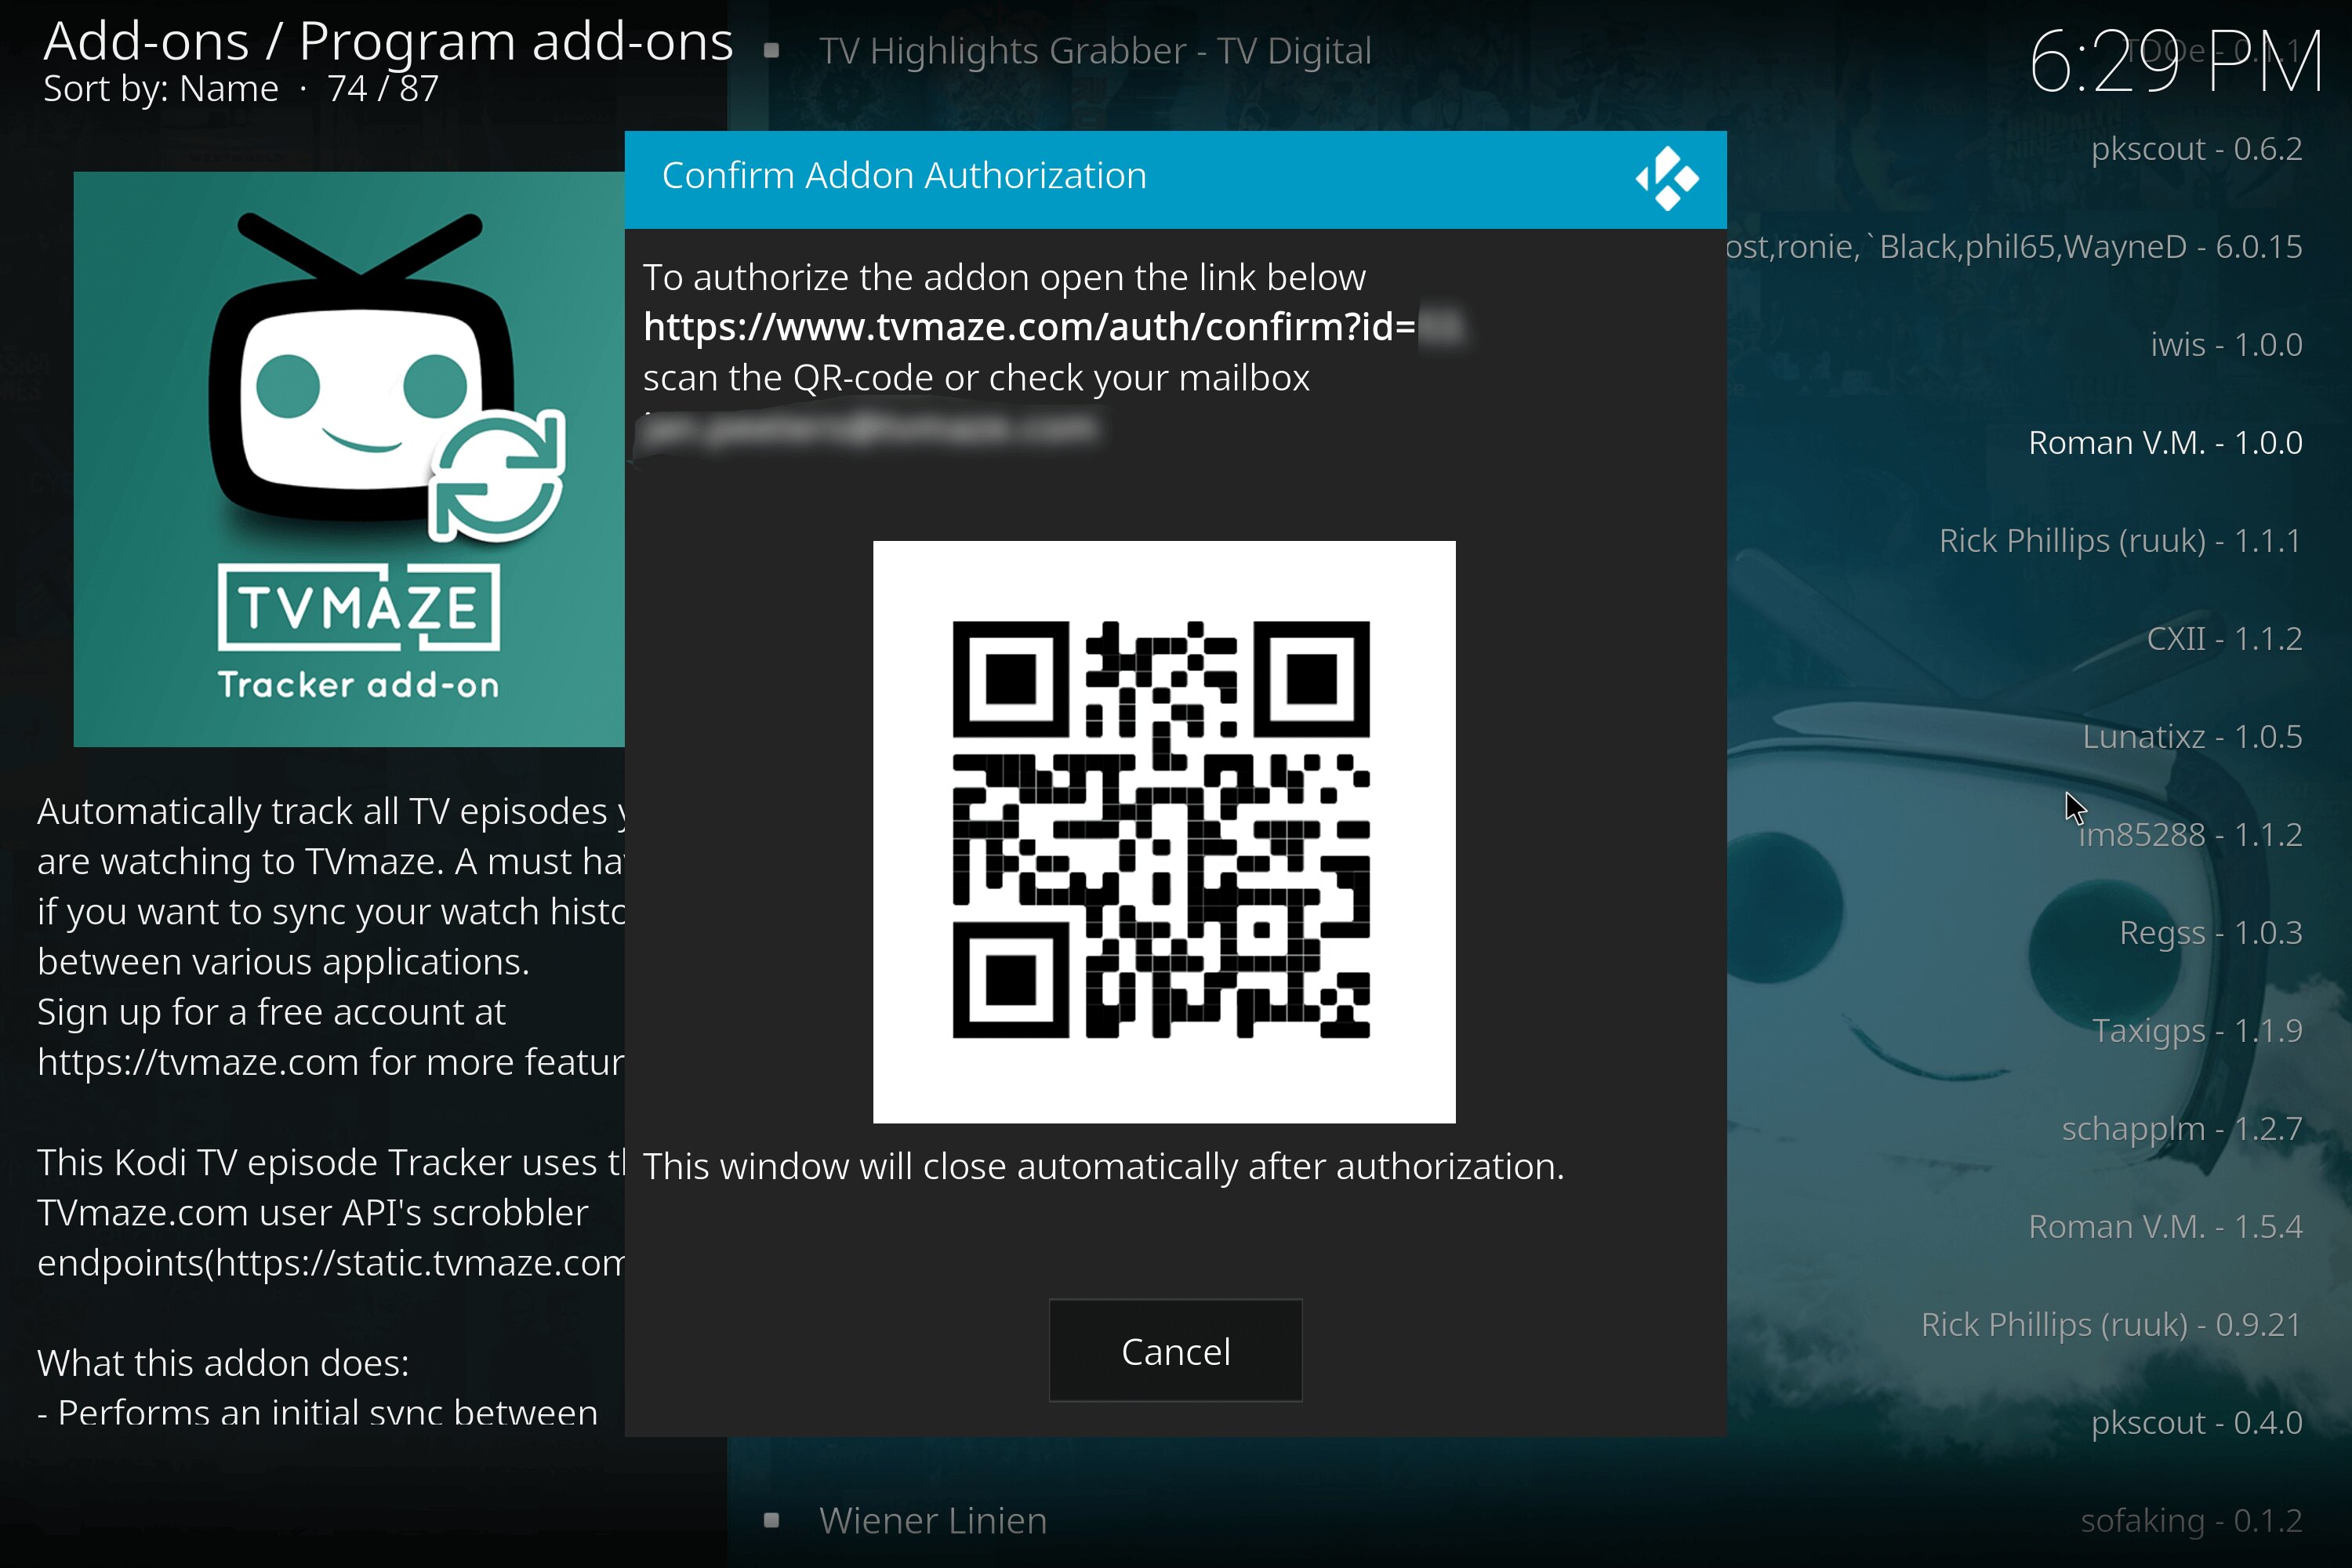The image size is (2352, 1568).
Task: Click the bullet icon beside TV Highlights Grabber
Action: [x=771, y=50]
